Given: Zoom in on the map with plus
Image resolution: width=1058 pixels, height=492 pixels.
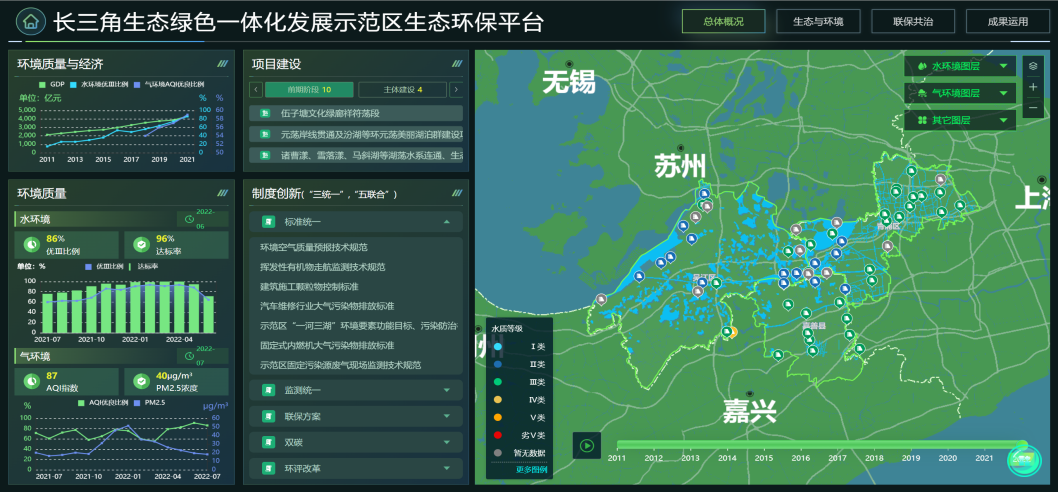Looking at the screenshot, I should [x=1033, y=87].
